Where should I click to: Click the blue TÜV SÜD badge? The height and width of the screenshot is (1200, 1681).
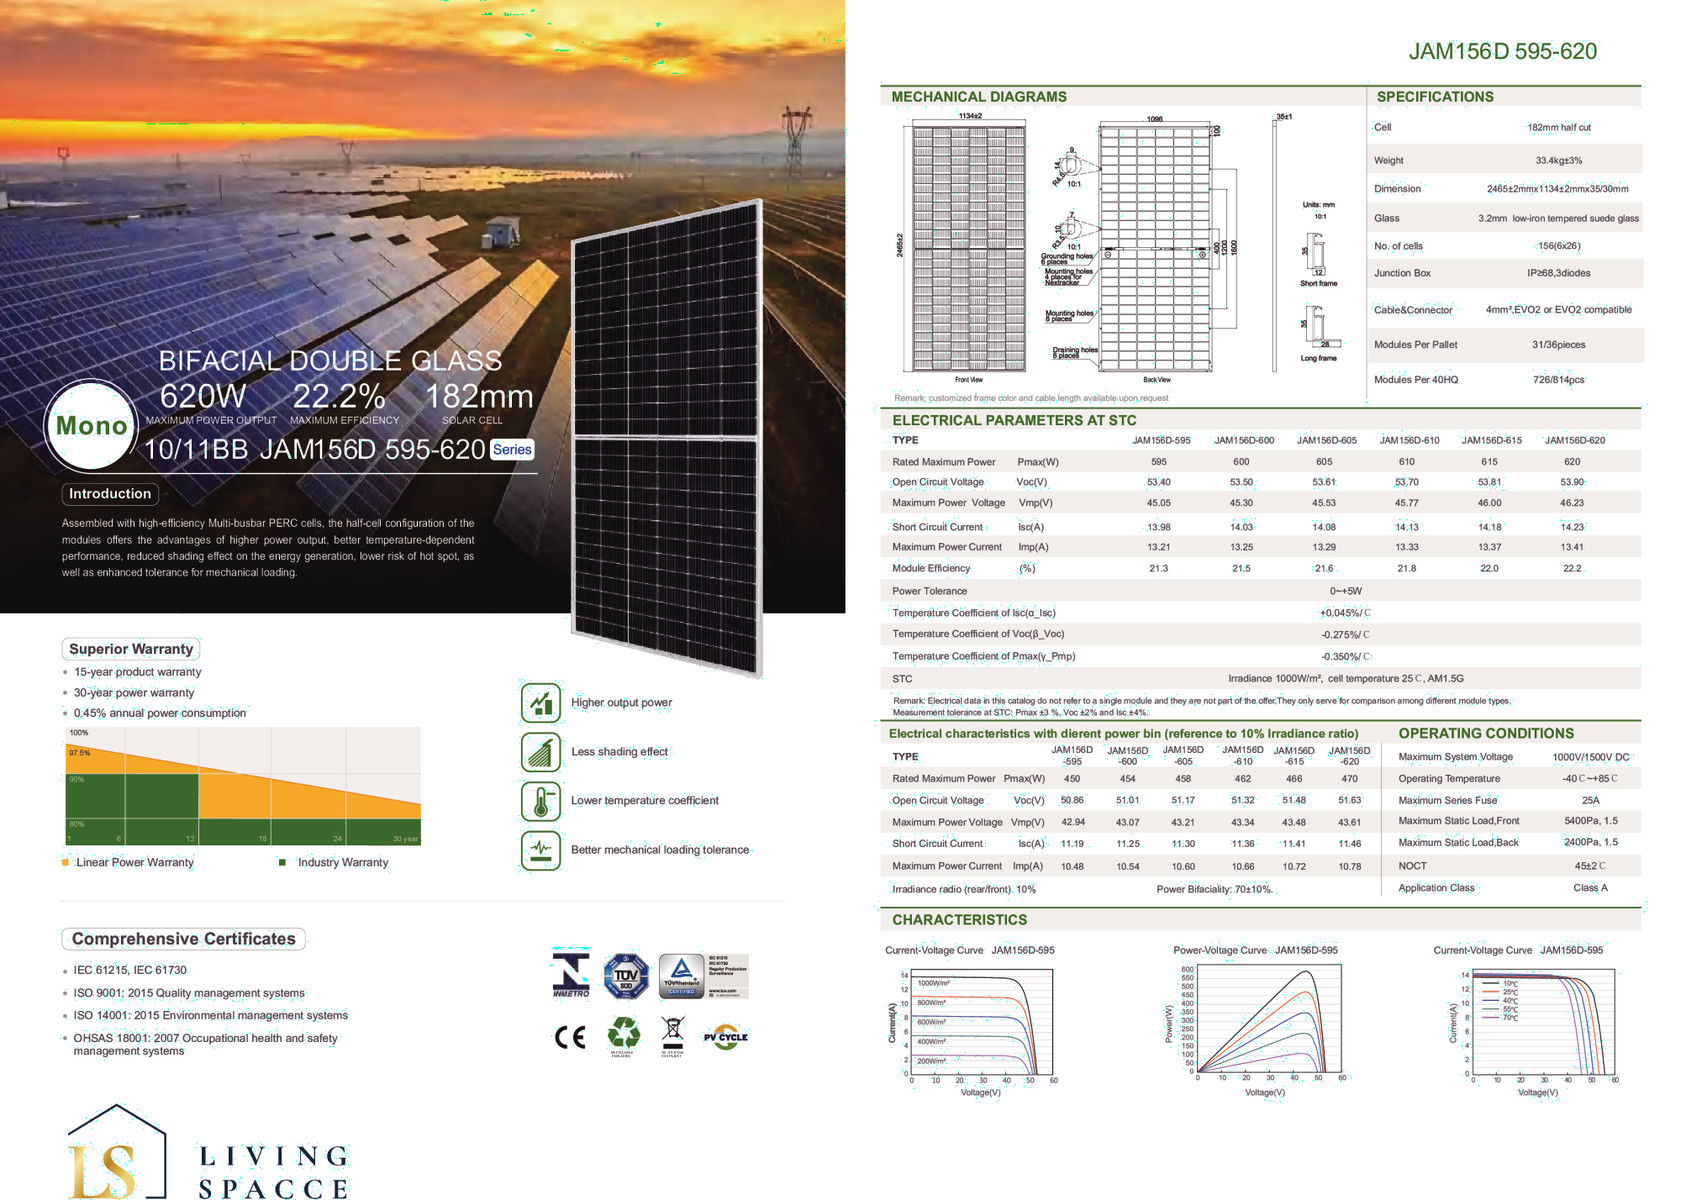[626, 976]
